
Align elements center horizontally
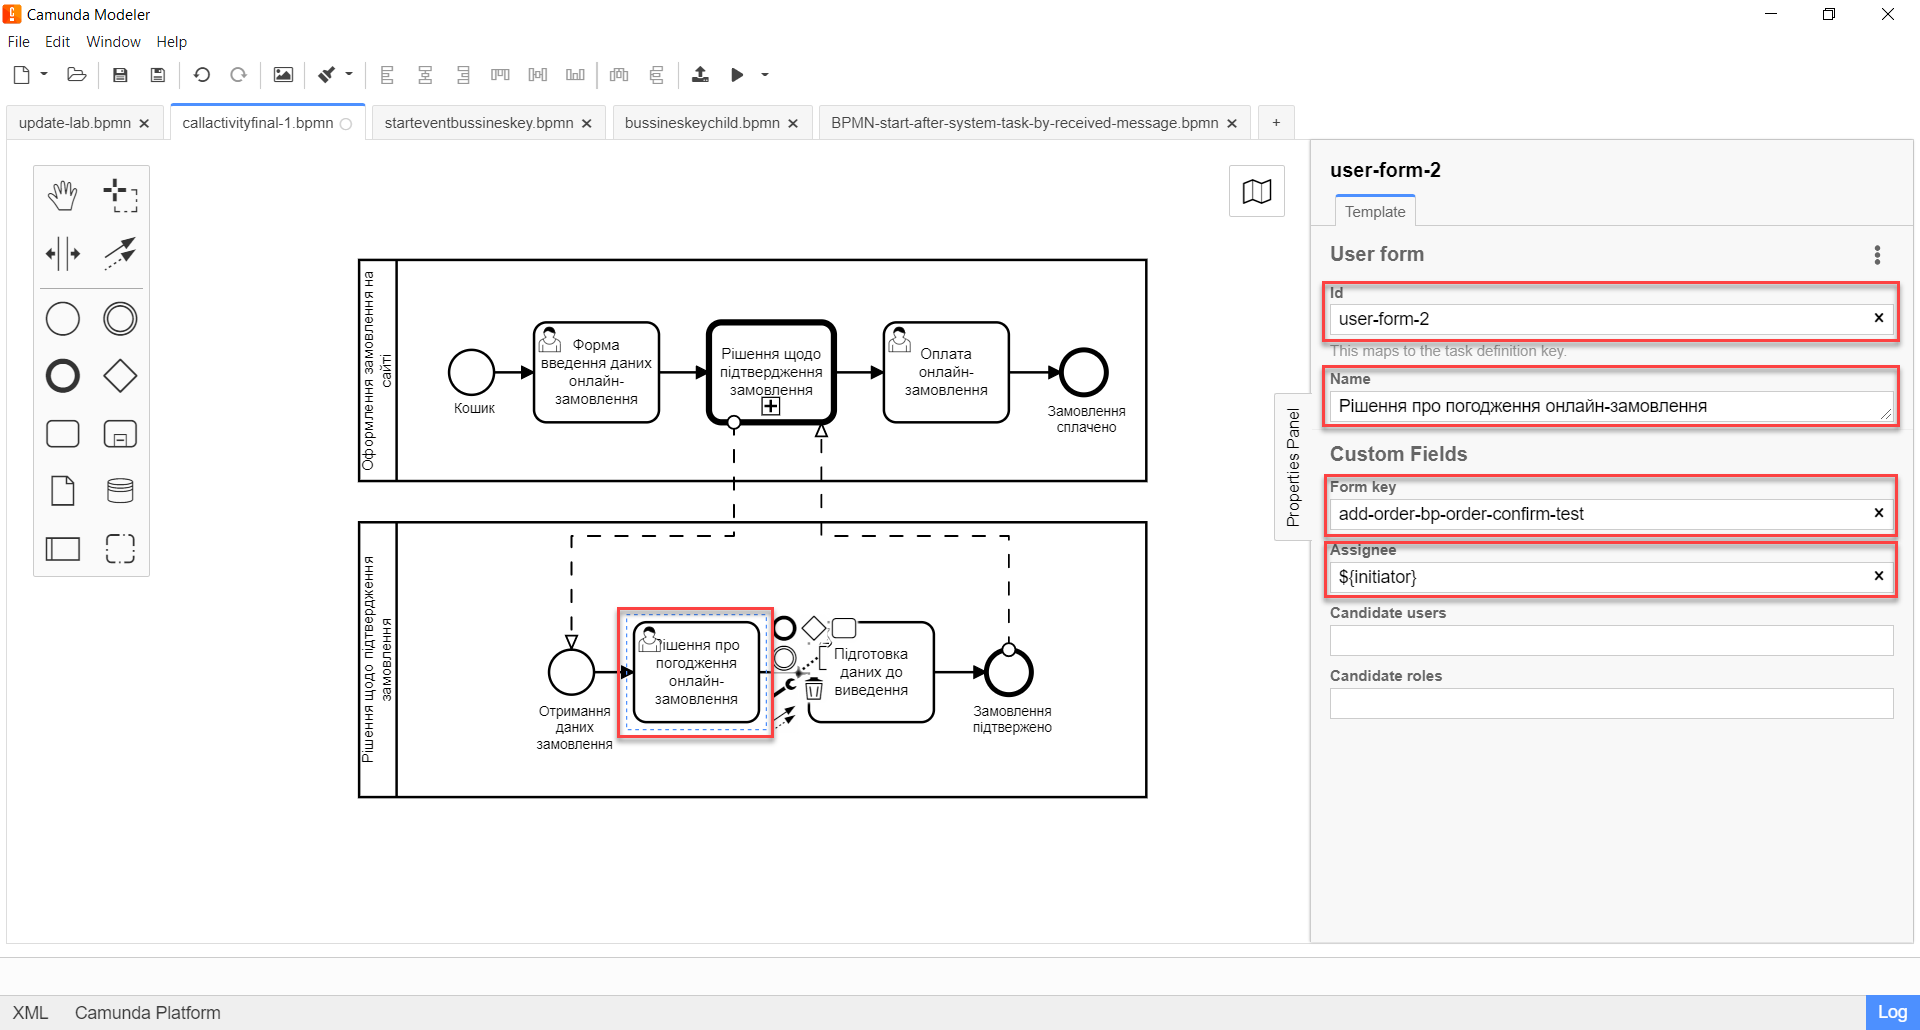(425, 75)
